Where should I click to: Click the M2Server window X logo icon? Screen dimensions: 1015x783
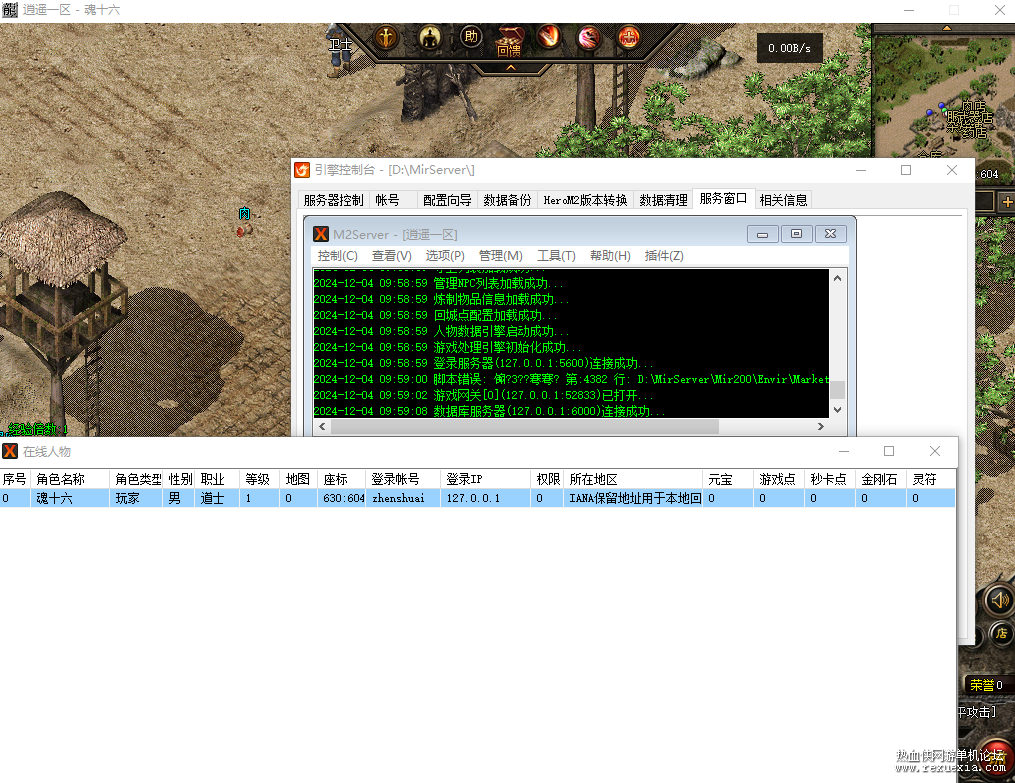321,234
